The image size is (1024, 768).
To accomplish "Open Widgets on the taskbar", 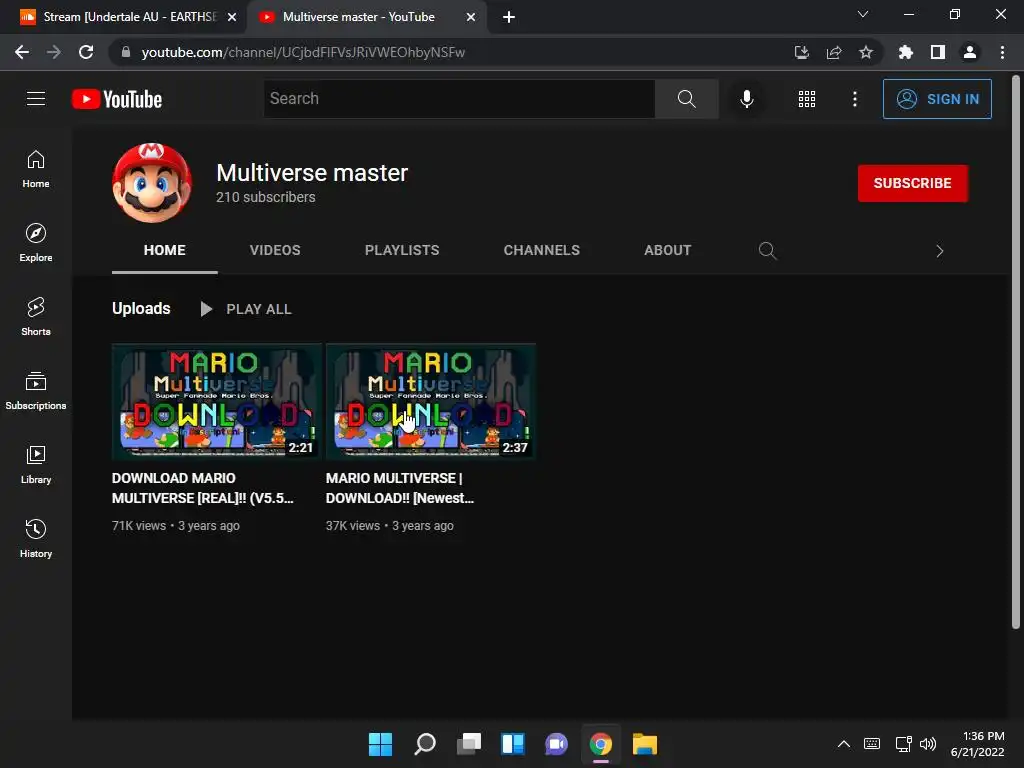I will (x=513, y=744).
